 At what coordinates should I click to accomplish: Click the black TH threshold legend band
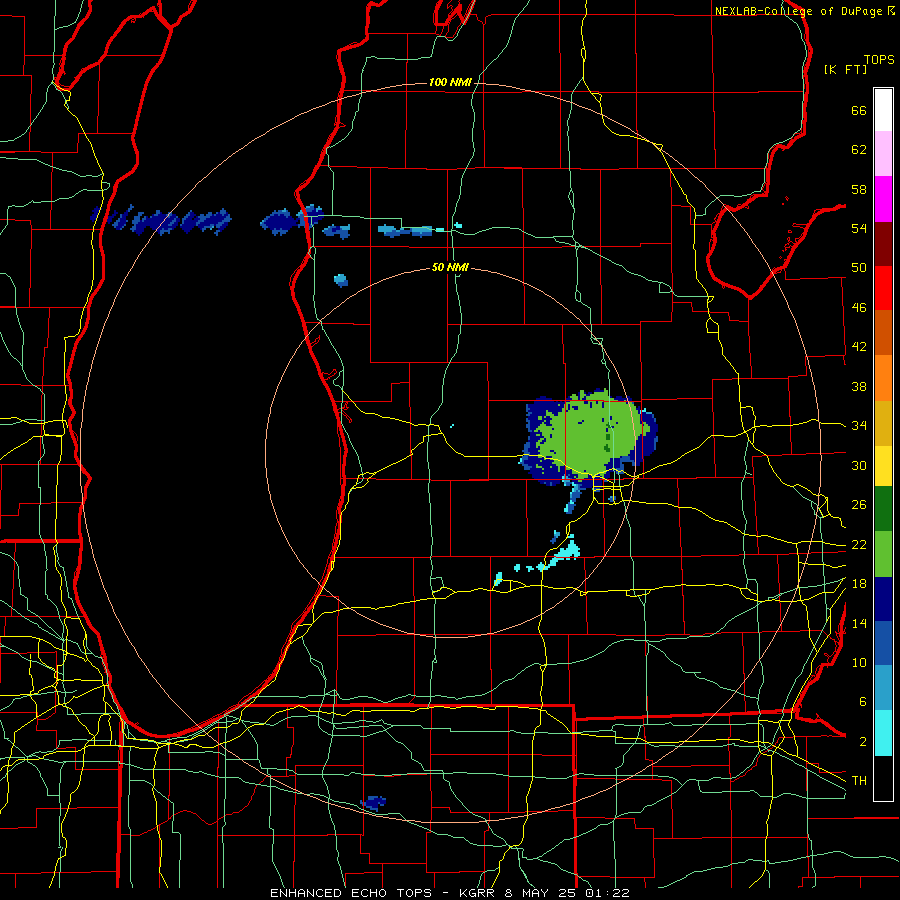883,778
